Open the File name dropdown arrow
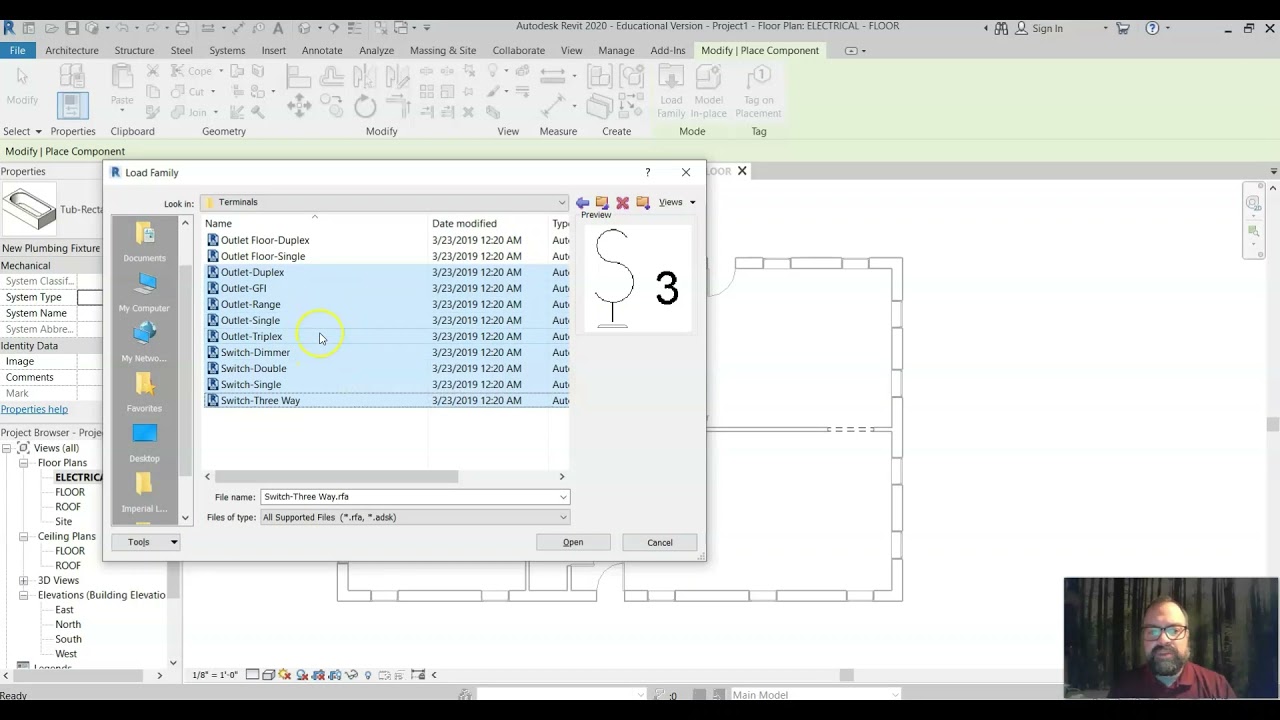Image resolution: width=1280 pixels, height=720 pixels. tap(563, 497)
